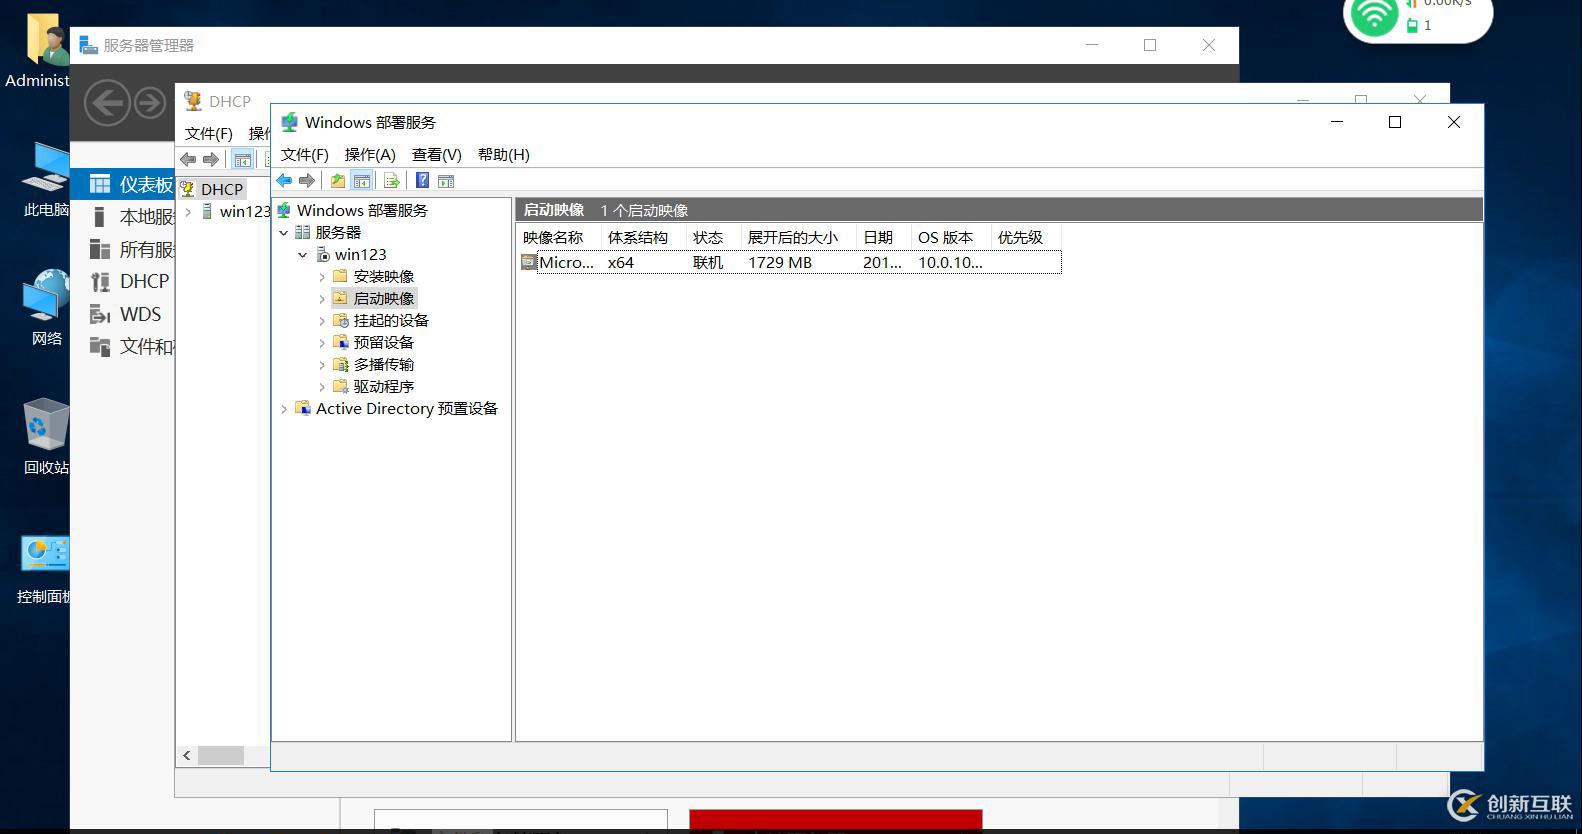
Task: Sort by OS 版本 column header
Action: [x=950, y=238]
